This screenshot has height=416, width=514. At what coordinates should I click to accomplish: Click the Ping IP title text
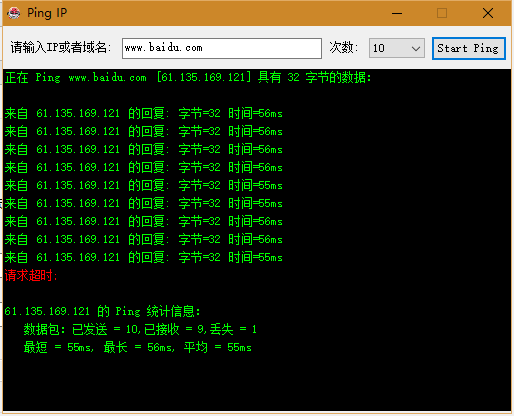(x=47, y=13)
